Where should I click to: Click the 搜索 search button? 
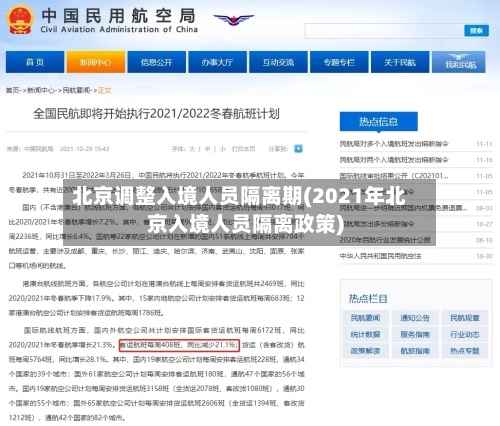[476, 31]
